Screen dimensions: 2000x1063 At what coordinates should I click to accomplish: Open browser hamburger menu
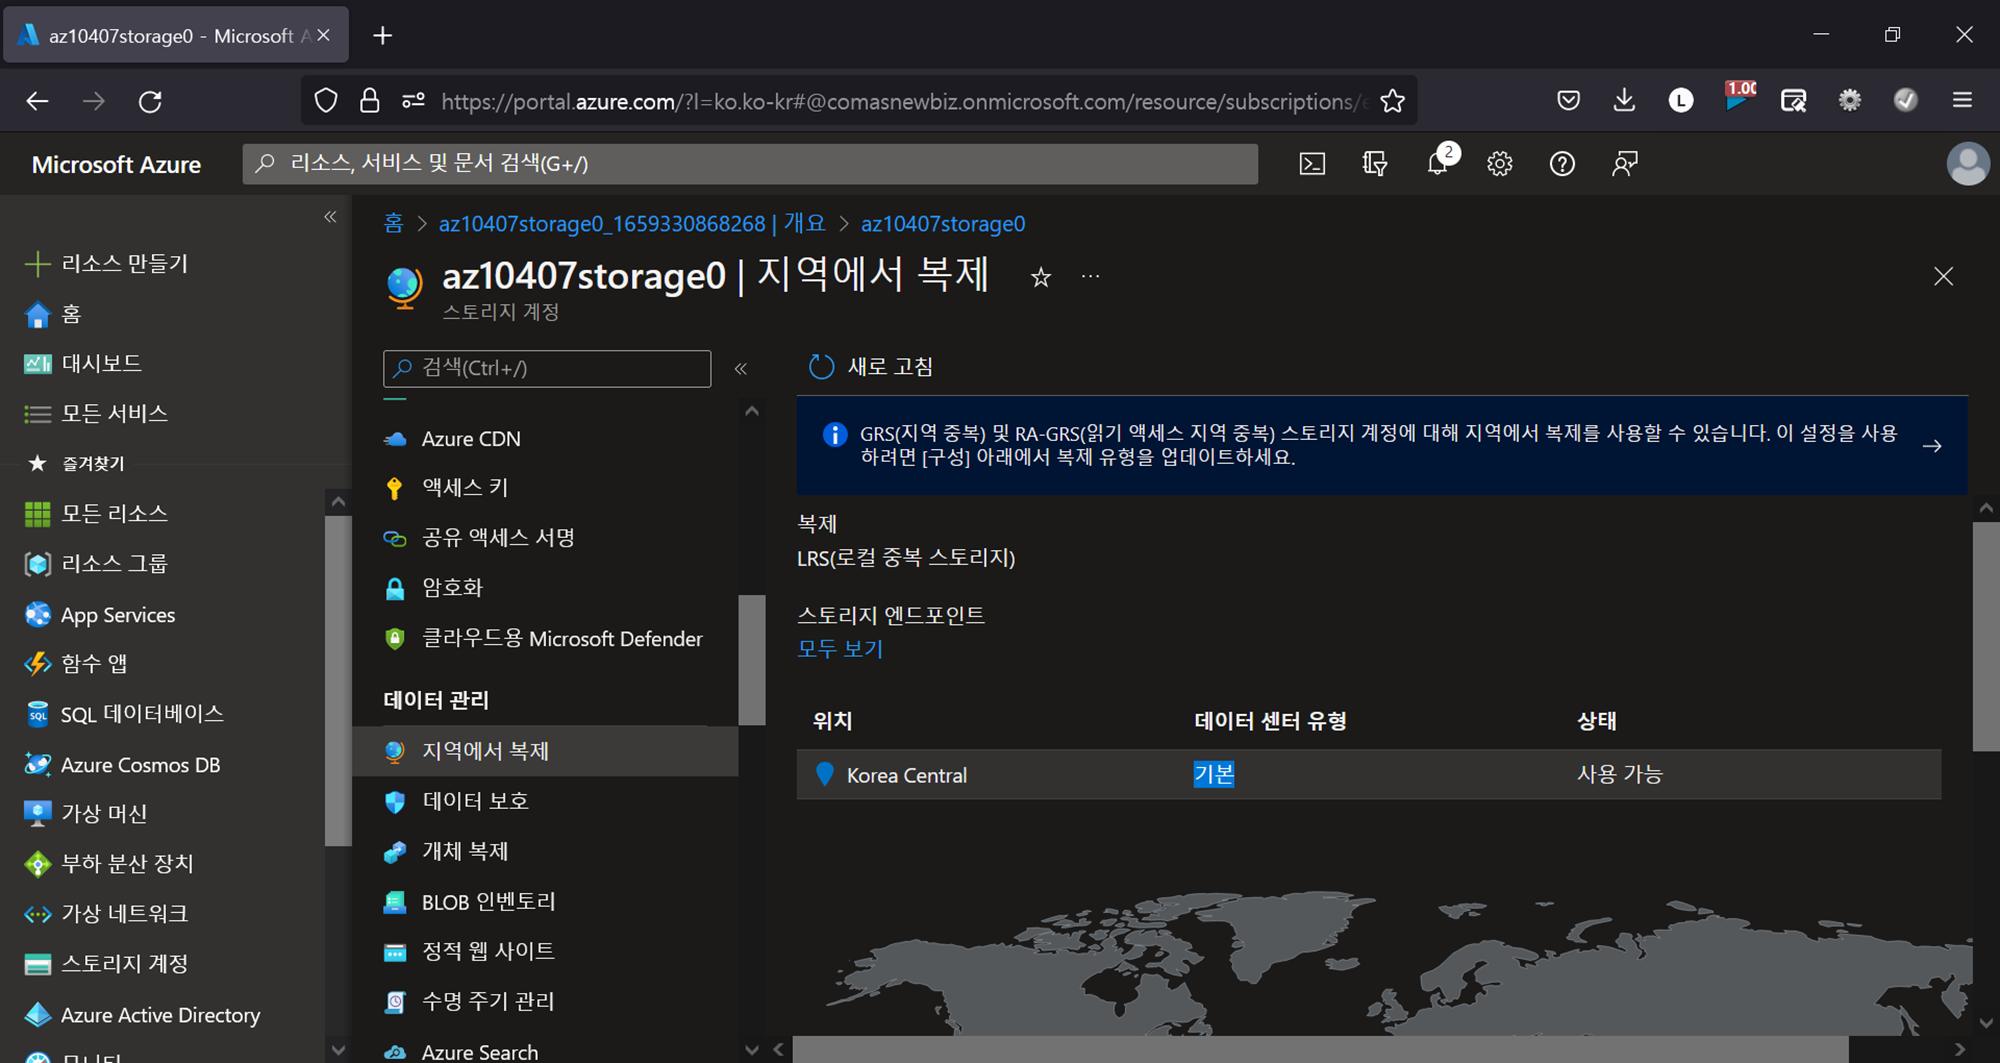[x=1962, y=100]
